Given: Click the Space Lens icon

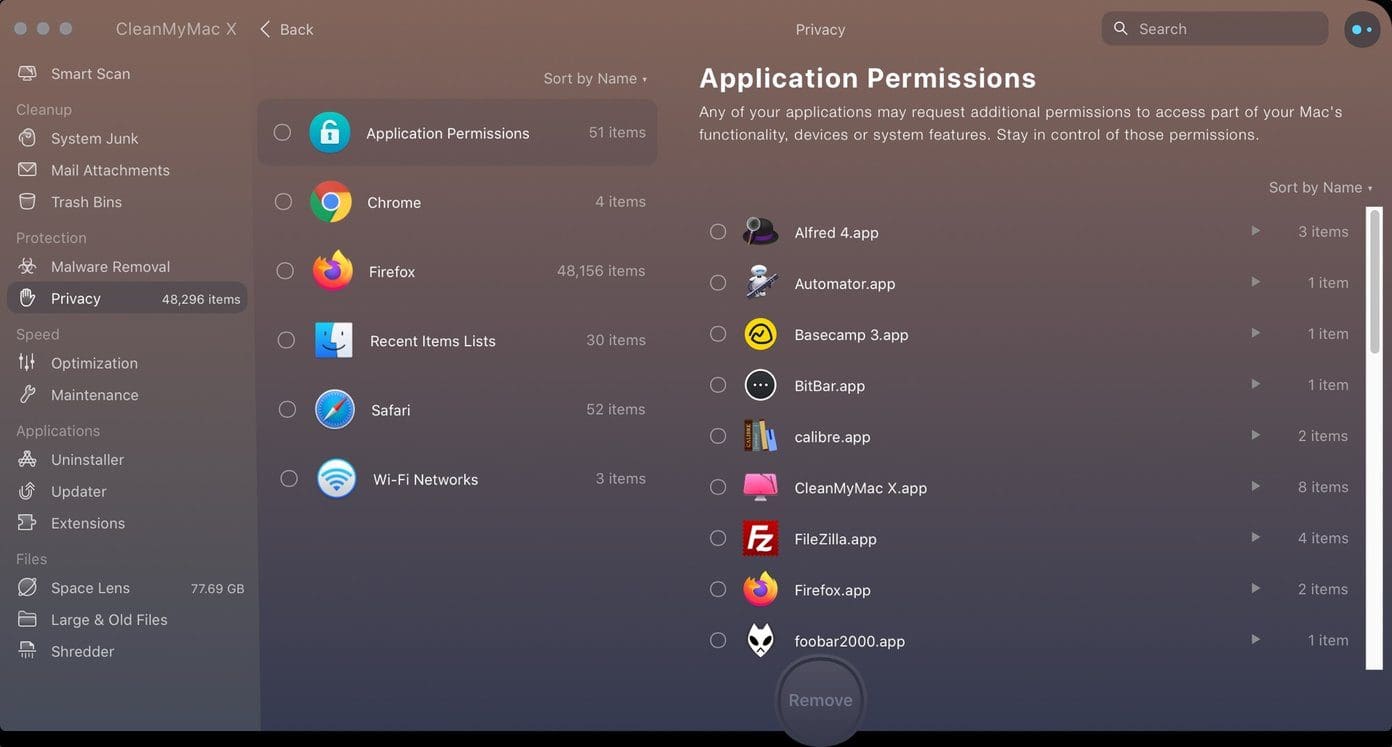Looking at the screenshot, I should point(28,588).
